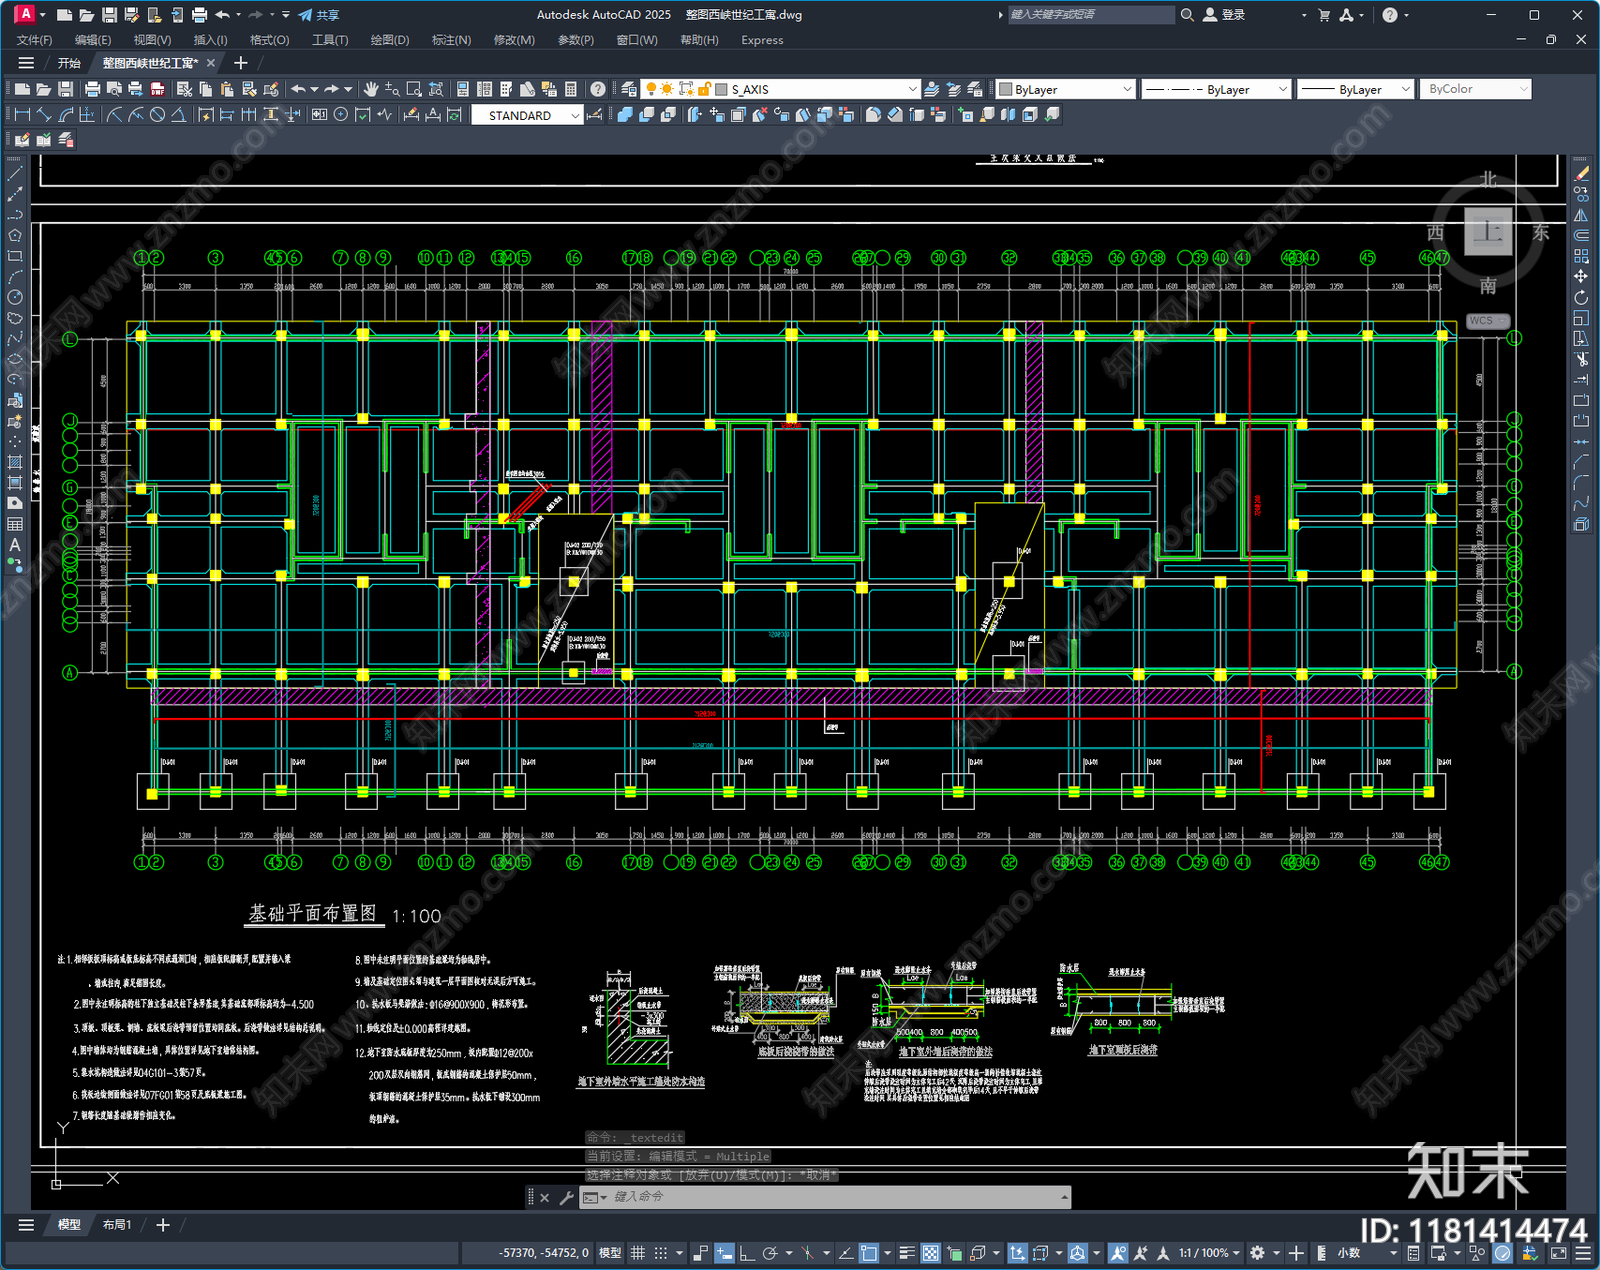Screen dimensions: 1600x1270
Task: Click the keyword search input field
Action: click(x=1090, y=15)
